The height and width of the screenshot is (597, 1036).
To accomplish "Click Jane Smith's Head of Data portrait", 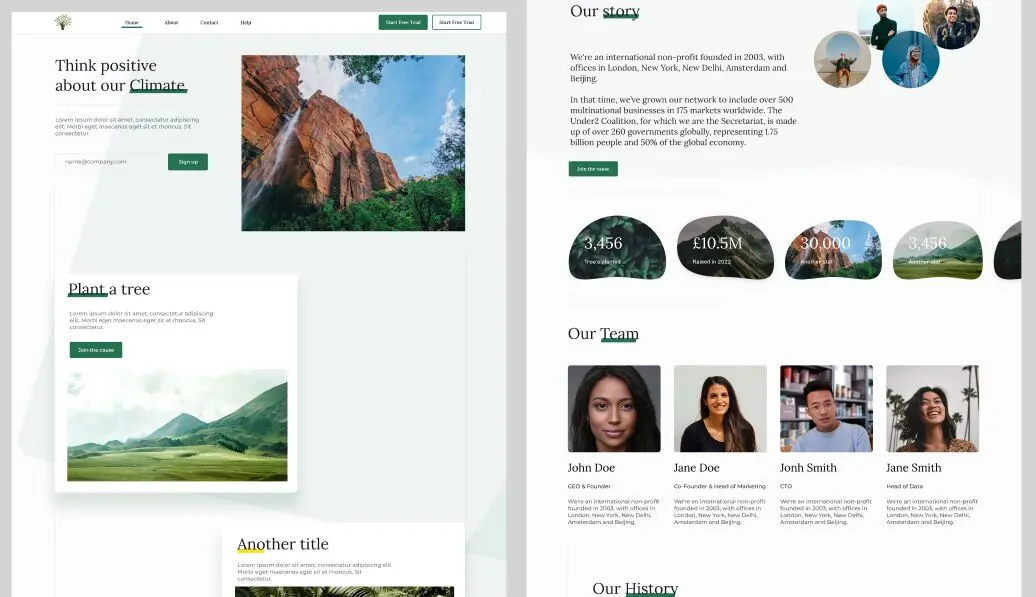I will coord(932,406).
